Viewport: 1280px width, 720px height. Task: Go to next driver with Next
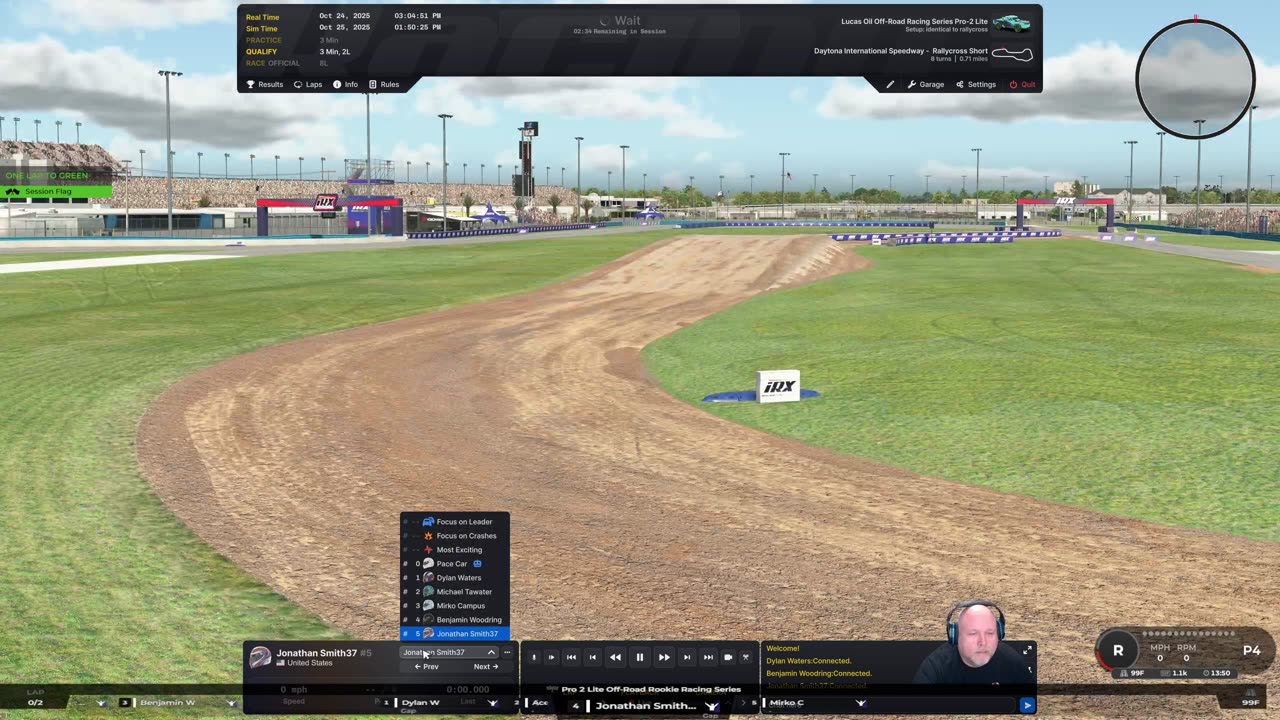coord(485,666)
